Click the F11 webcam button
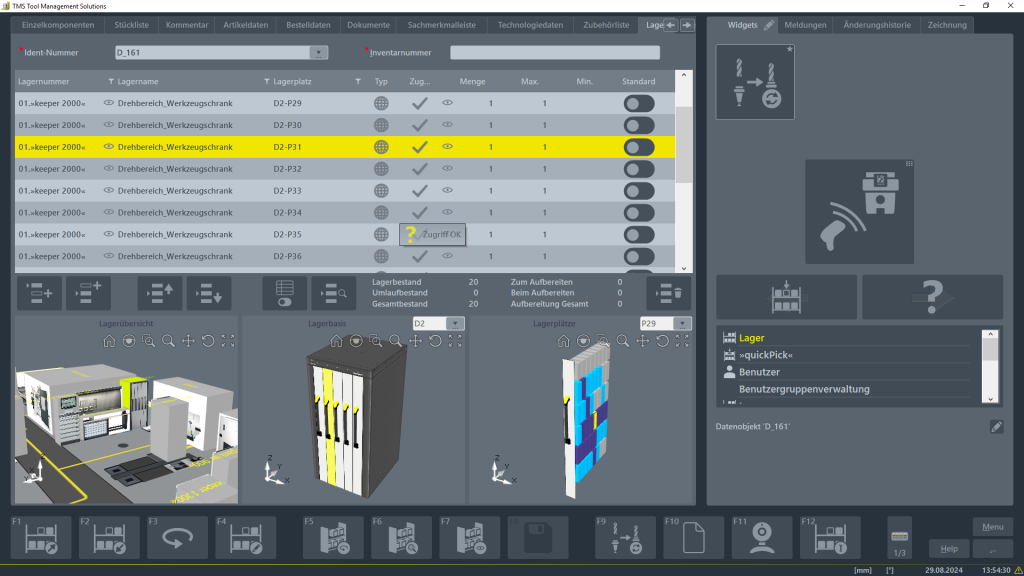 point(761,538)
